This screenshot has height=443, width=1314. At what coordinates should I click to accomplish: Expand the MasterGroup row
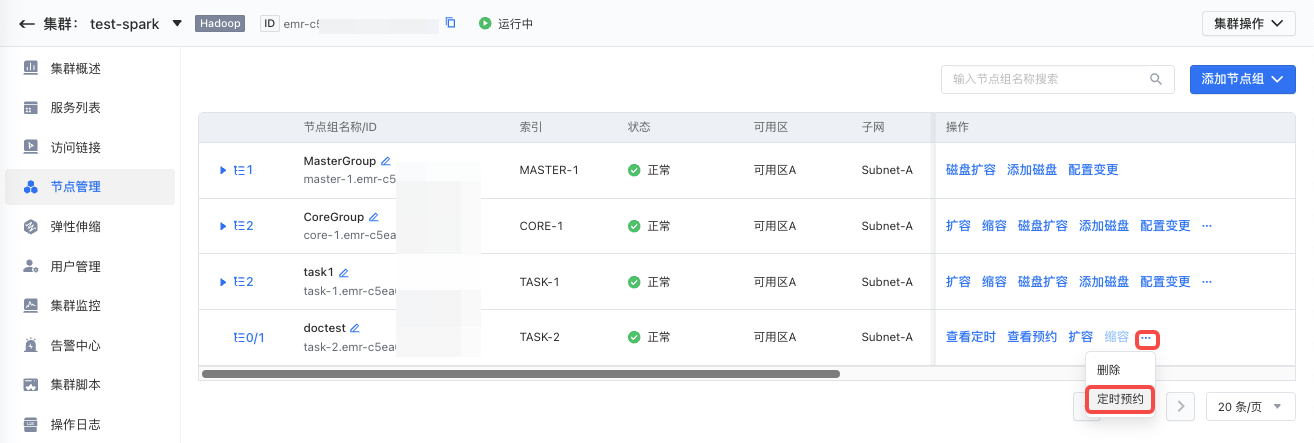(x=224, y=170)
